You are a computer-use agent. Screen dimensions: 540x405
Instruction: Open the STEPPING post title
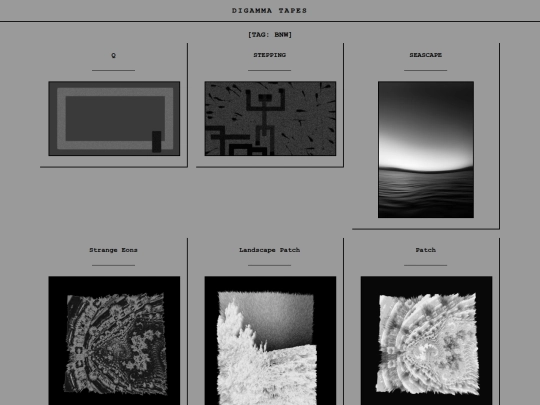tap(270, 55)
